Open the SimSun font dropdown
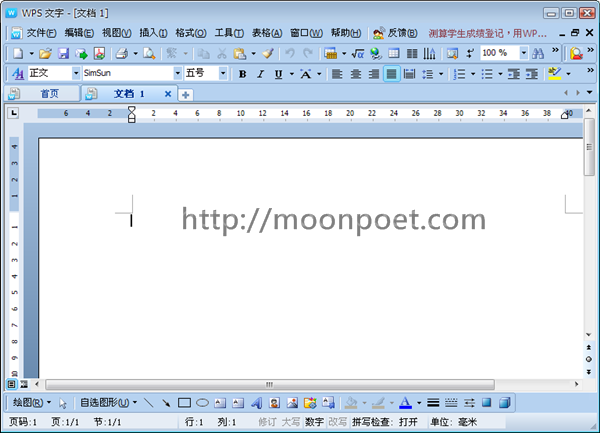The image size is (600, 433). pos(177,73)
